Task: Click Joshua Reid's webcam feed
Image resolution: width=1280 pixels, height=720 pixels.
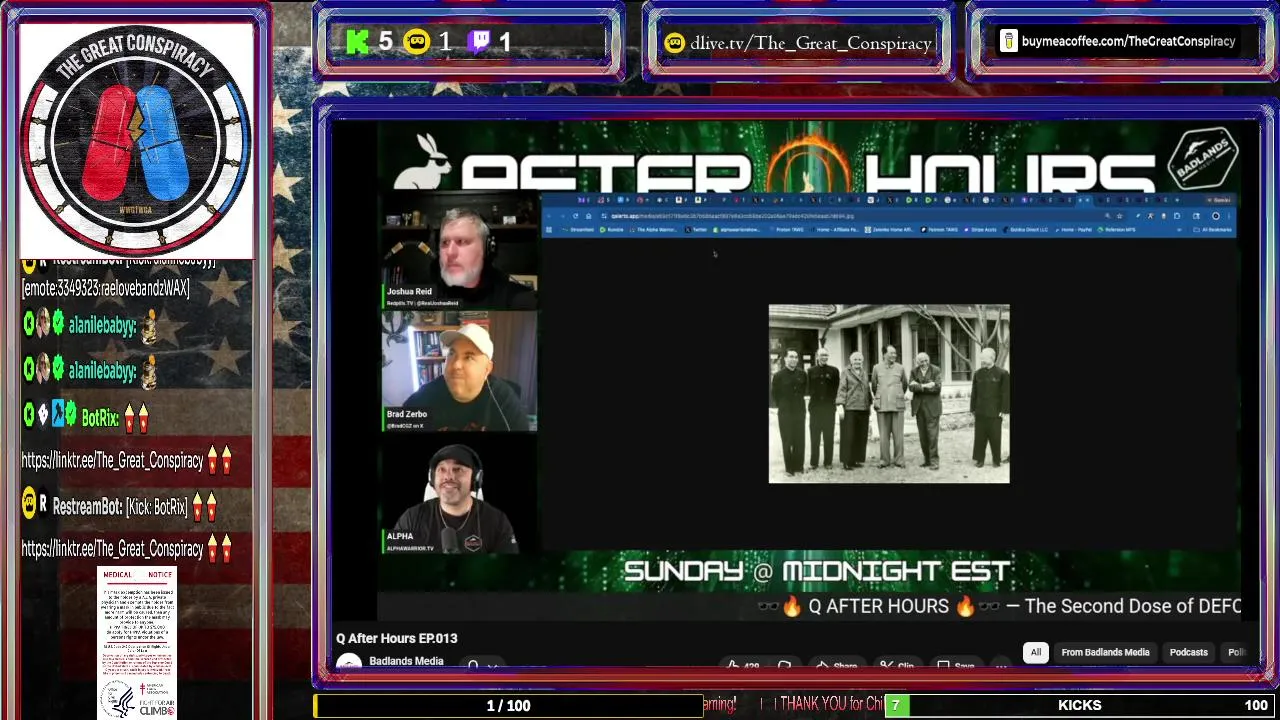Action: tap(460, 252)
